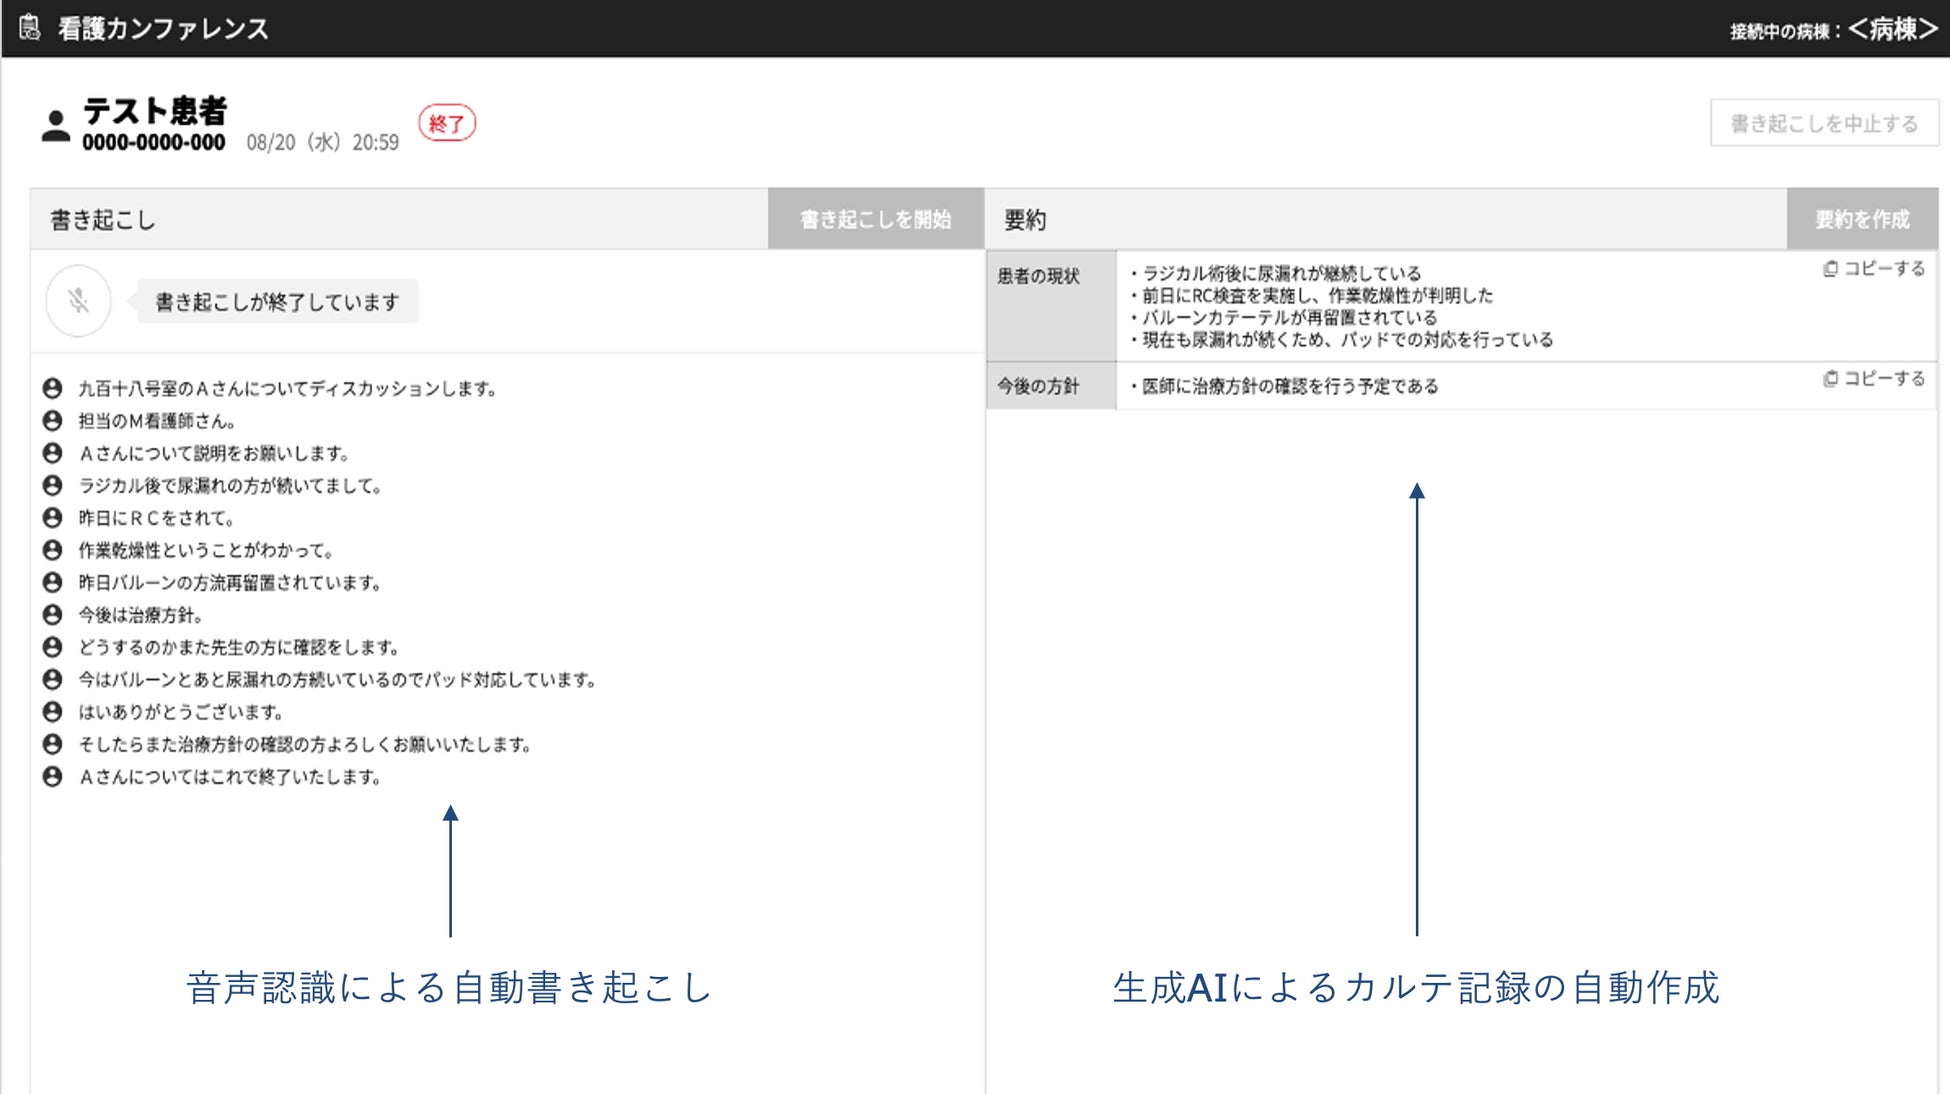Click speaker avatar beside 担当のM看護師さん line
The height and width of the screenshot is (1094, 1950).
(x=53, y=421)
